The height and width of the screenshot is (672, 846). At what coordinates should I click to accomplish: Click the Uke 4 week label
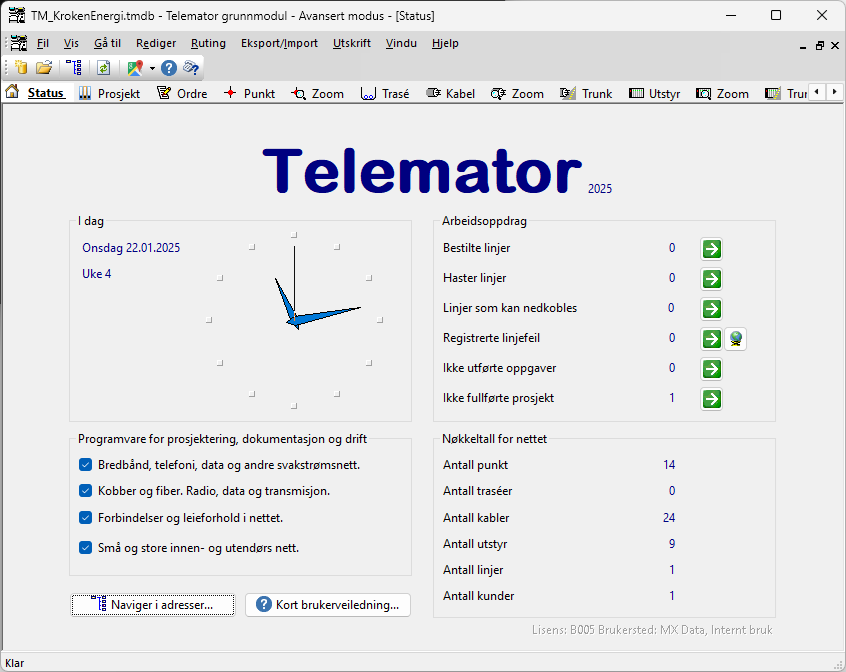point(97,274)
